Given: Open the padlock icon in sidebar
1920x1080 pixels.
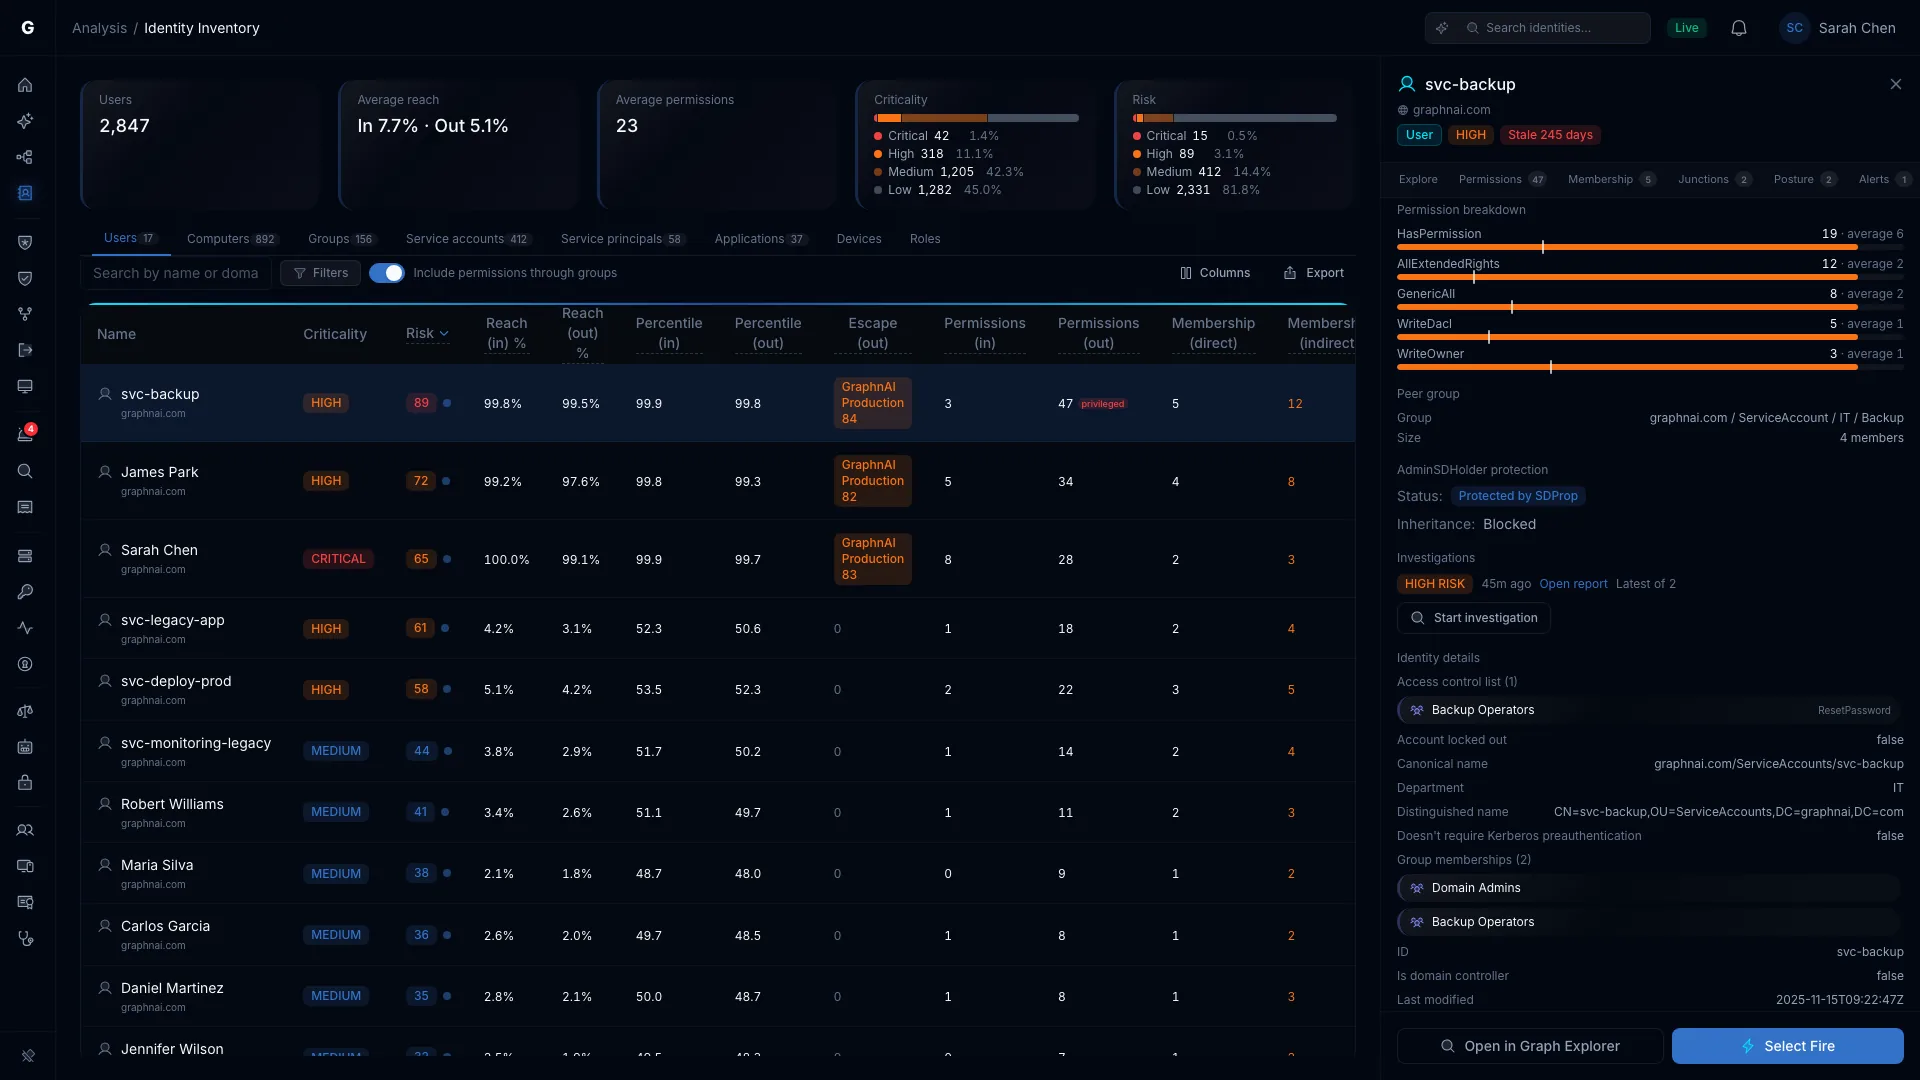Looking at the screenshot, I should [x=25, y=783].
